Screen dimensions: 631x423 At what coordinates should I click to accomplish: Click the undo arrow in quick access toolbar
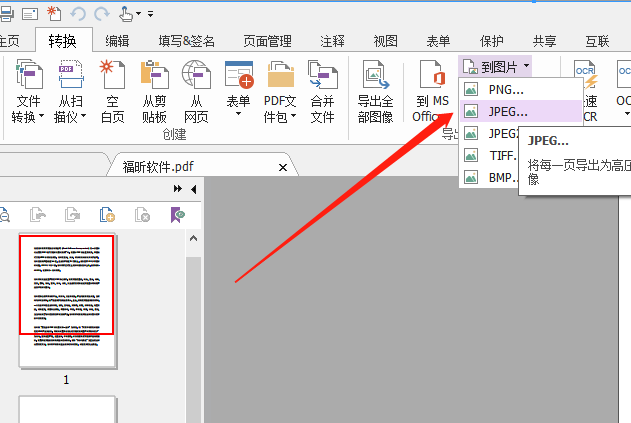(x=80, y=13)
